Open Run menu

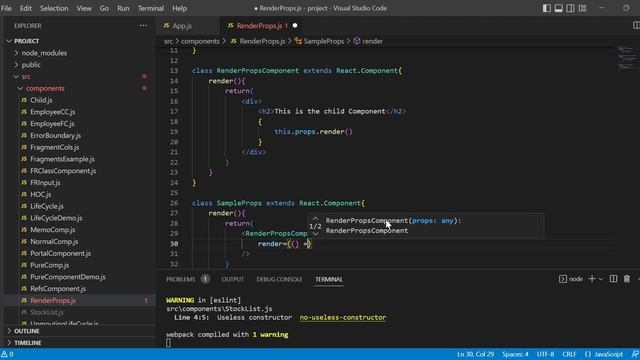tap(123, 8)
